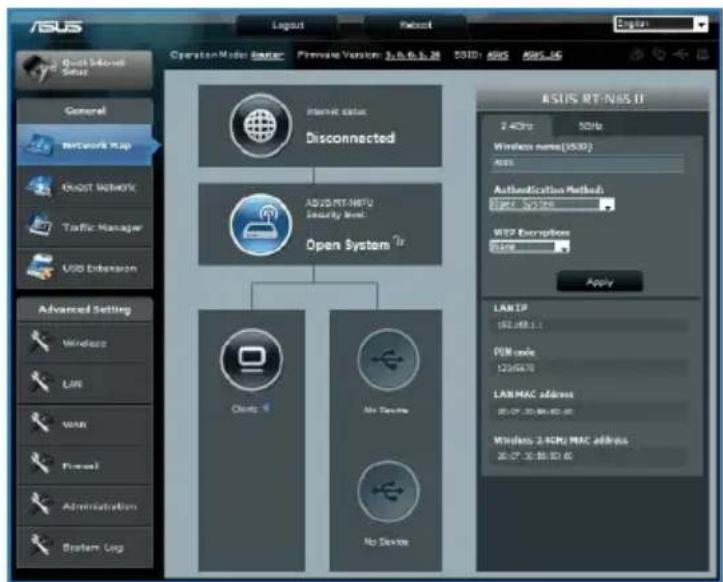Click the Operation Mode Router link

267,55
